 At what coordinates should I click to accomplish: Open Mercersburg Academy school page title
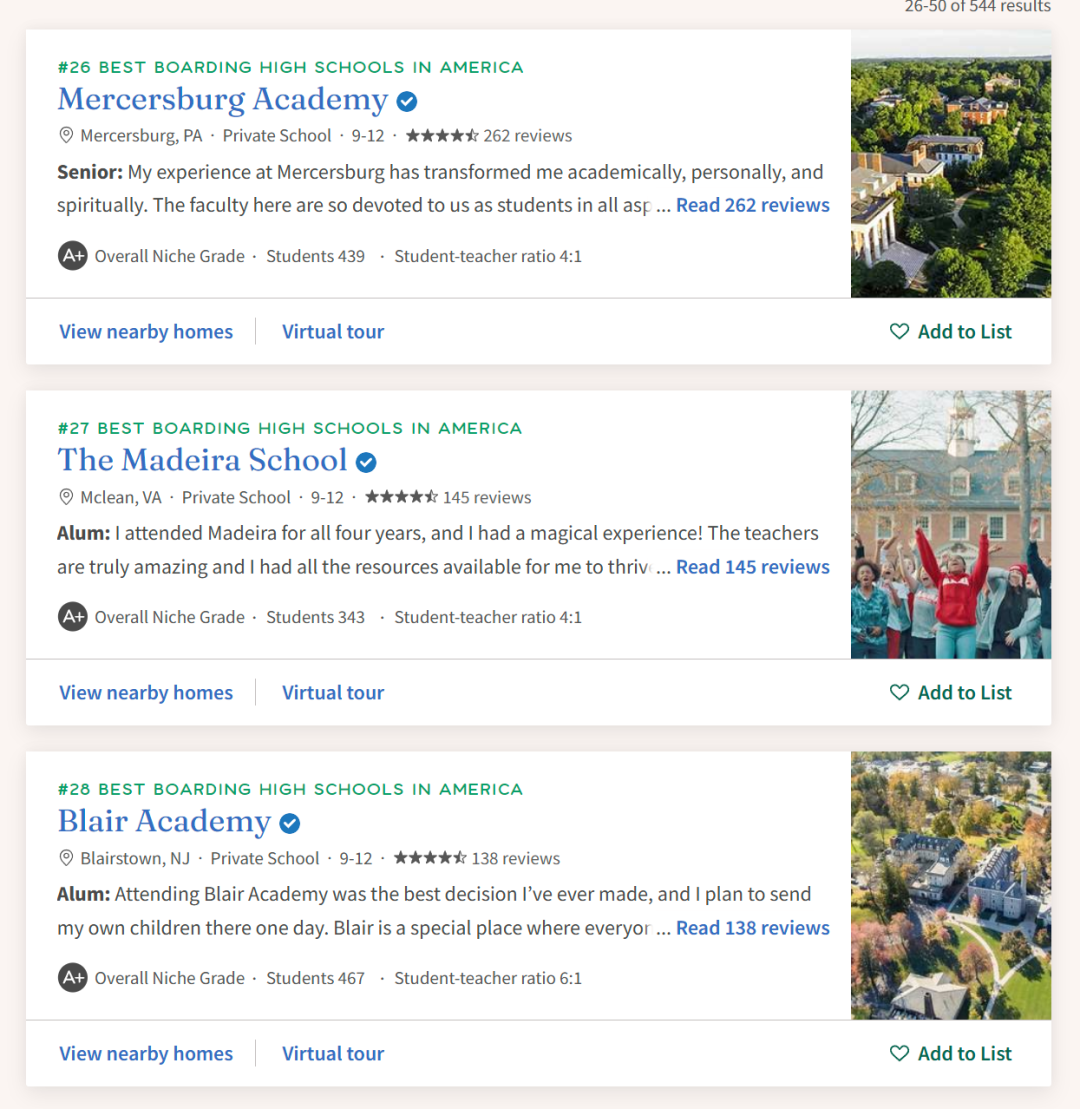(223, 99)
